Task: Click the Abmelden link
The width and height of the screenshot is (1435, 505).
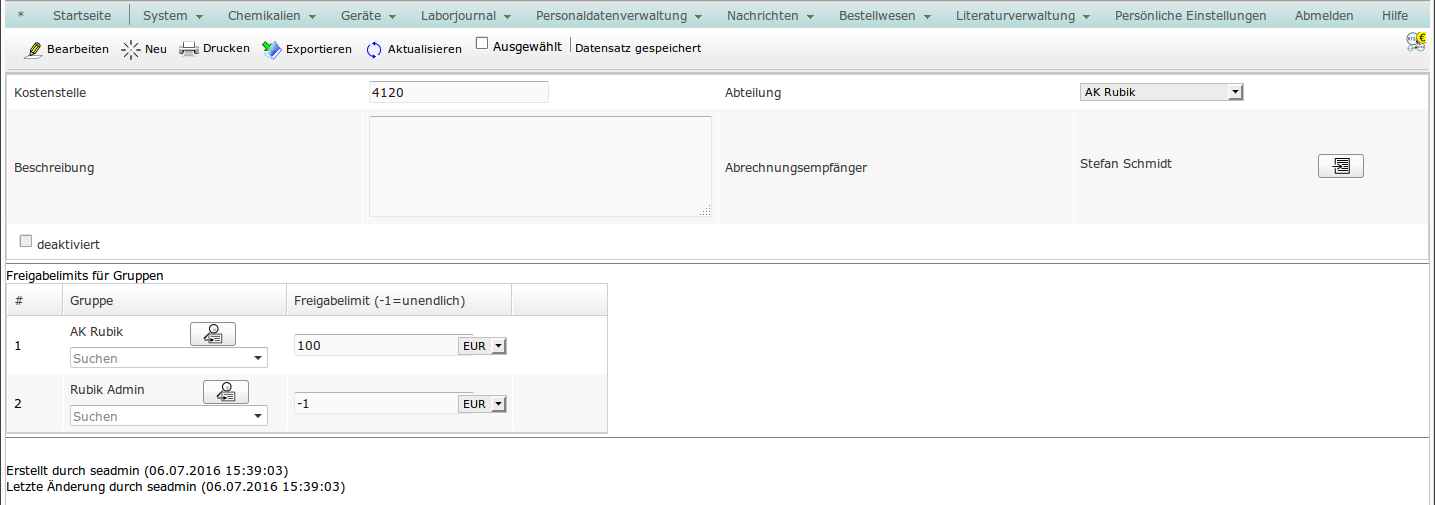Action: tap(1323, 16)
